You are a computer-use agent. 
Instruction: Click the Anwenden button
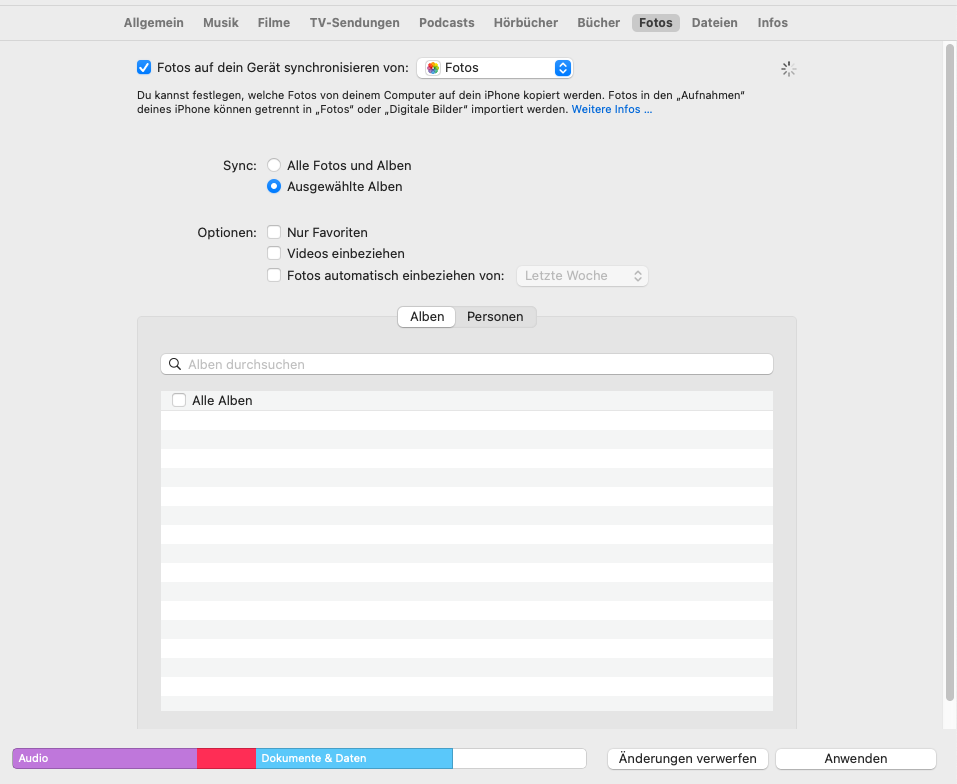pyautogui.click(x=856, y=758)
